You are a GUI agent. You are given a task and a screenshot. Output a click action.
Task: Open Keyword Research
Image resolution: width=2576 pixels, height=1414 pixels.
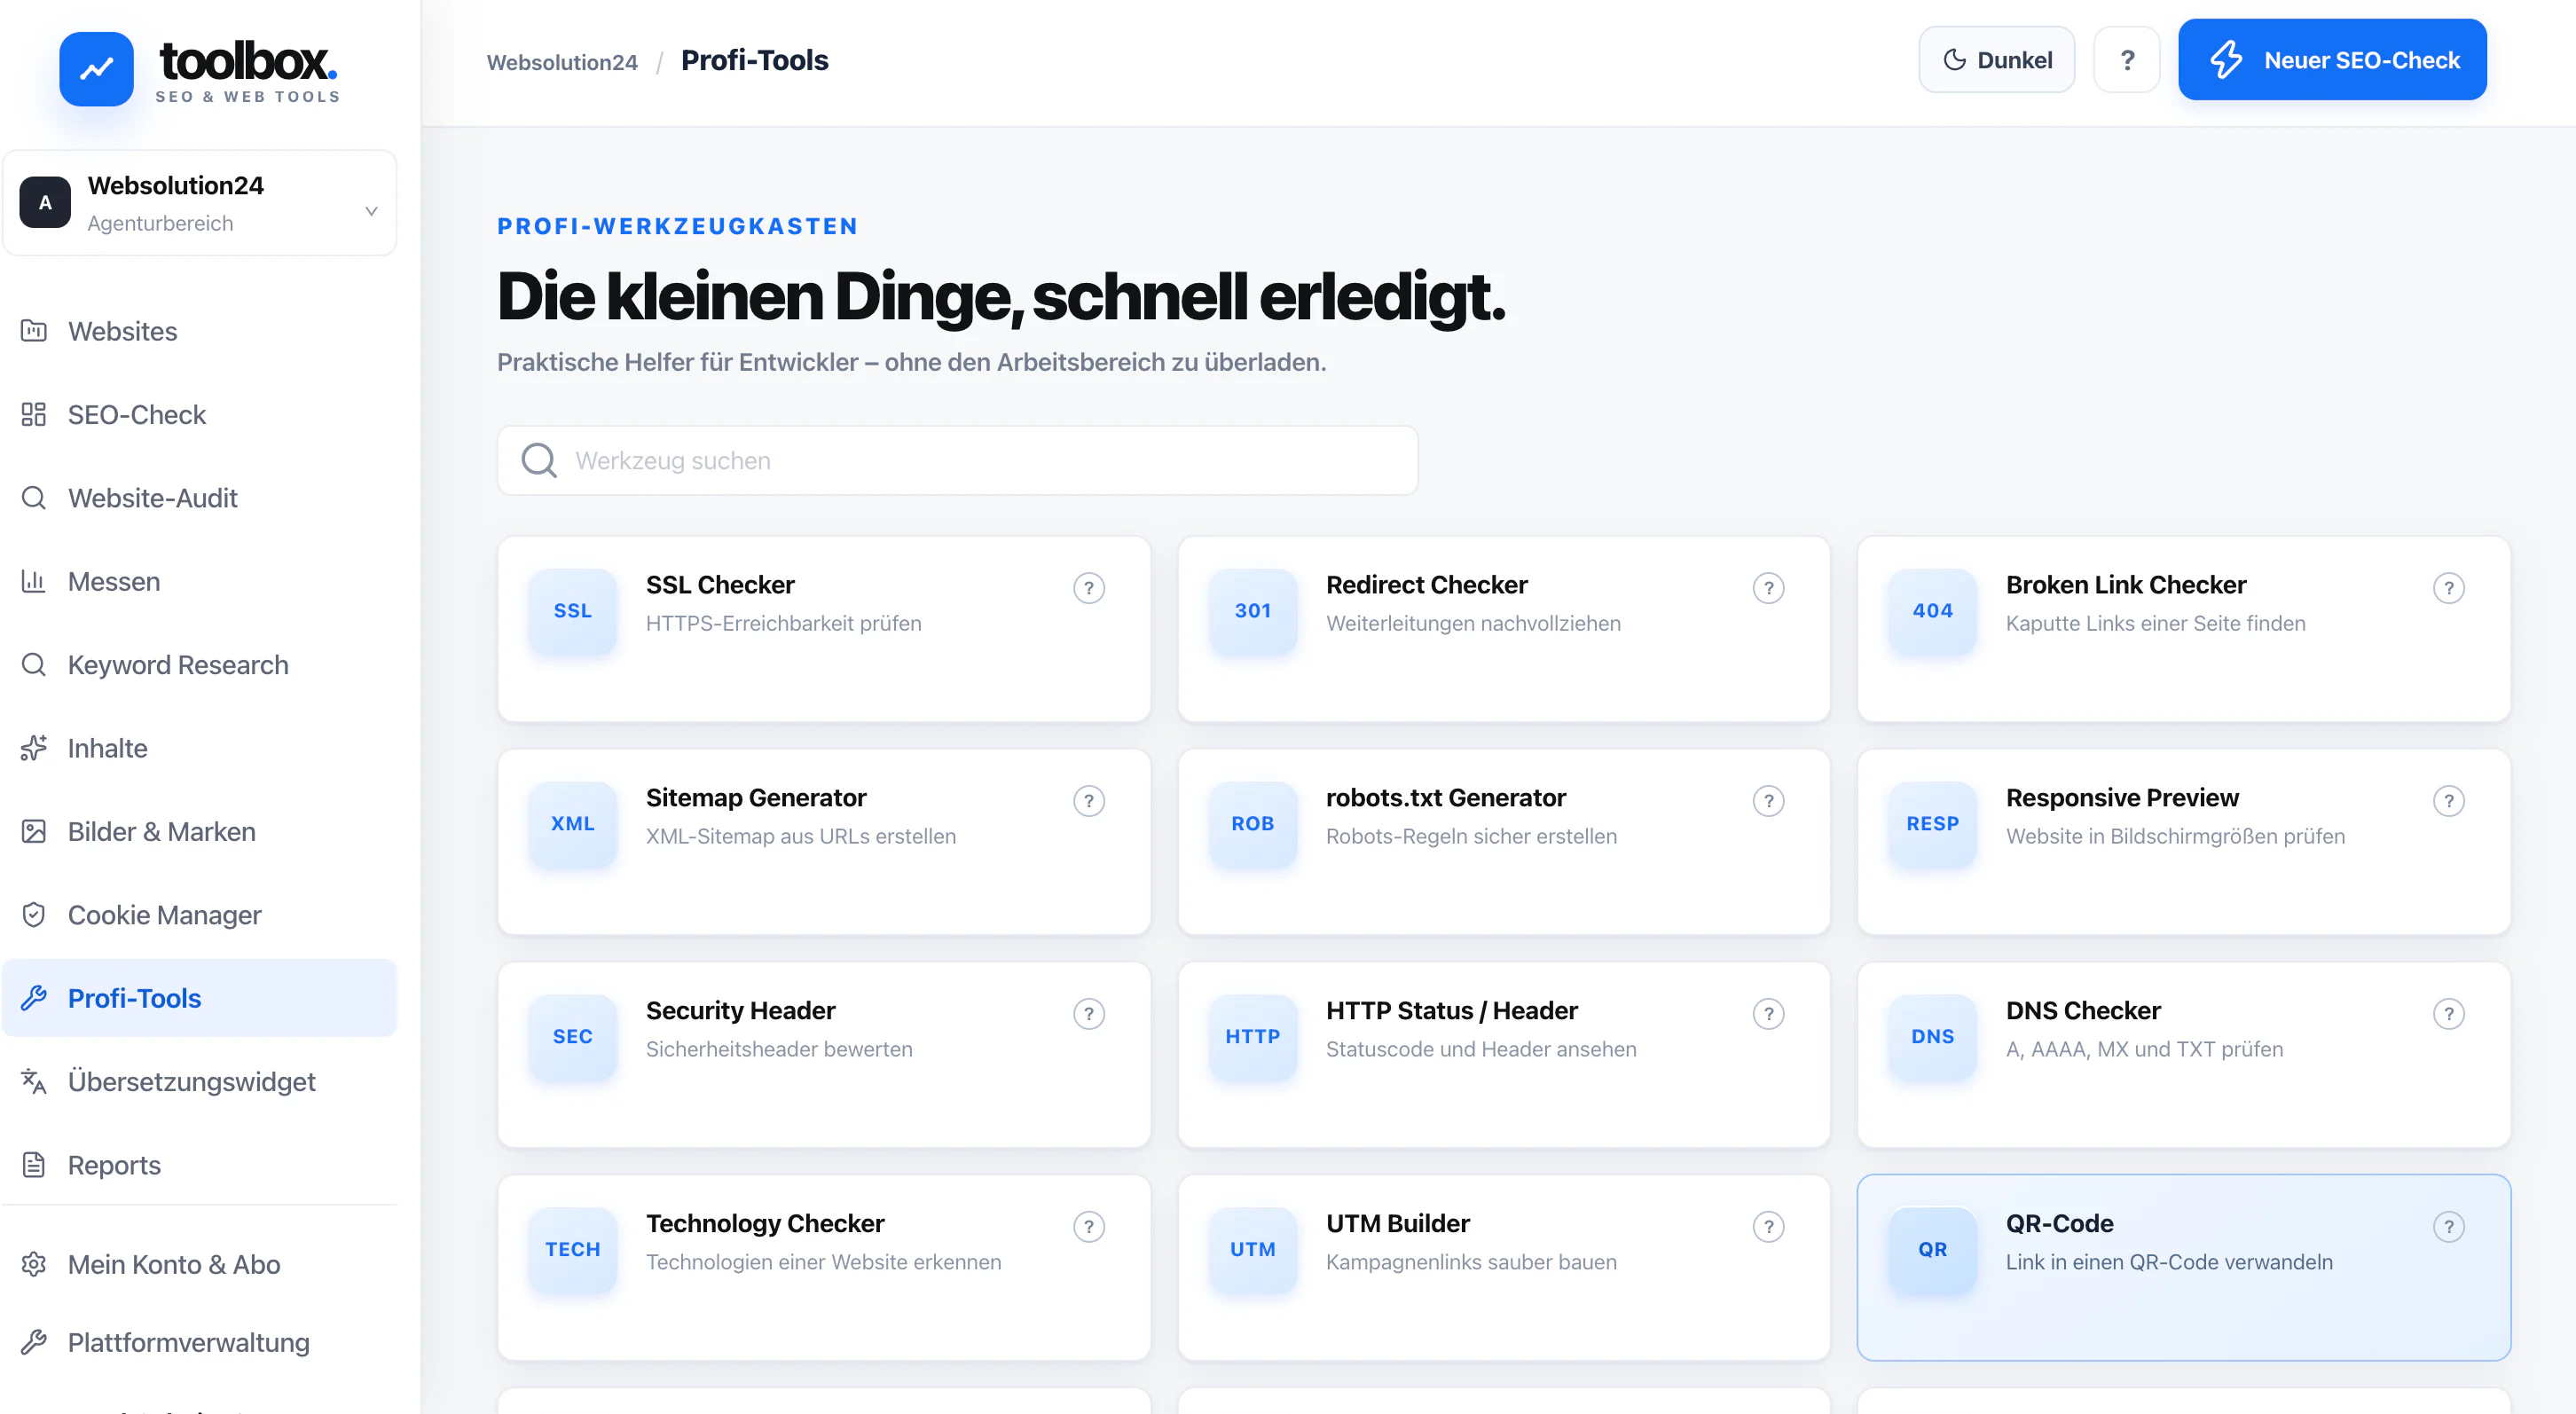coord(200,665)
